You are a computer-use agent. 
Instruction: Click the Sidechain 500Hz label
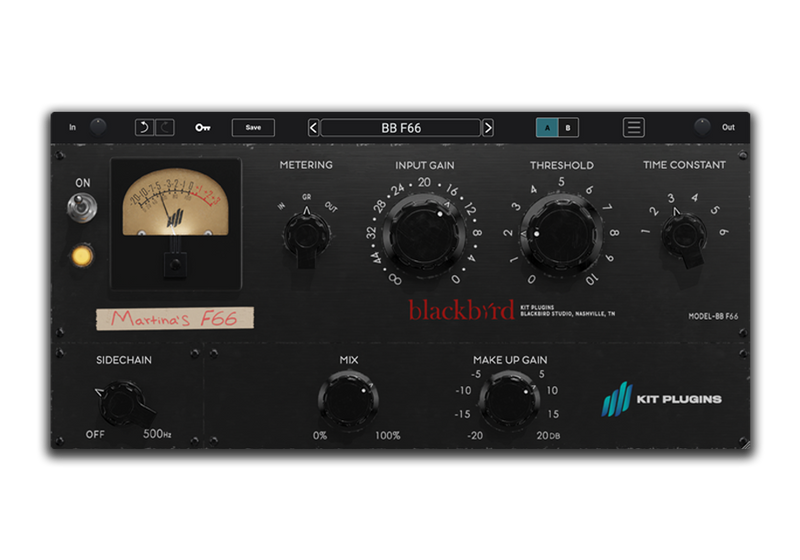click(x=157, y=434)
